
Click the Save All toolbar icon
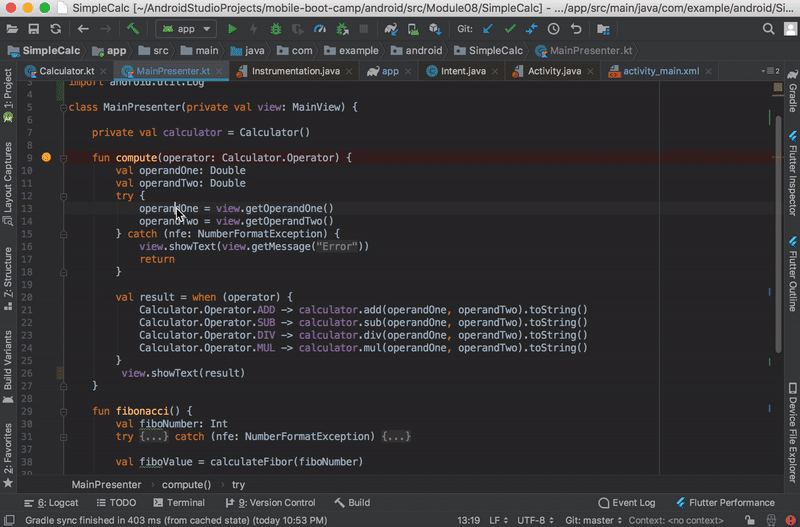pos(34,29)
